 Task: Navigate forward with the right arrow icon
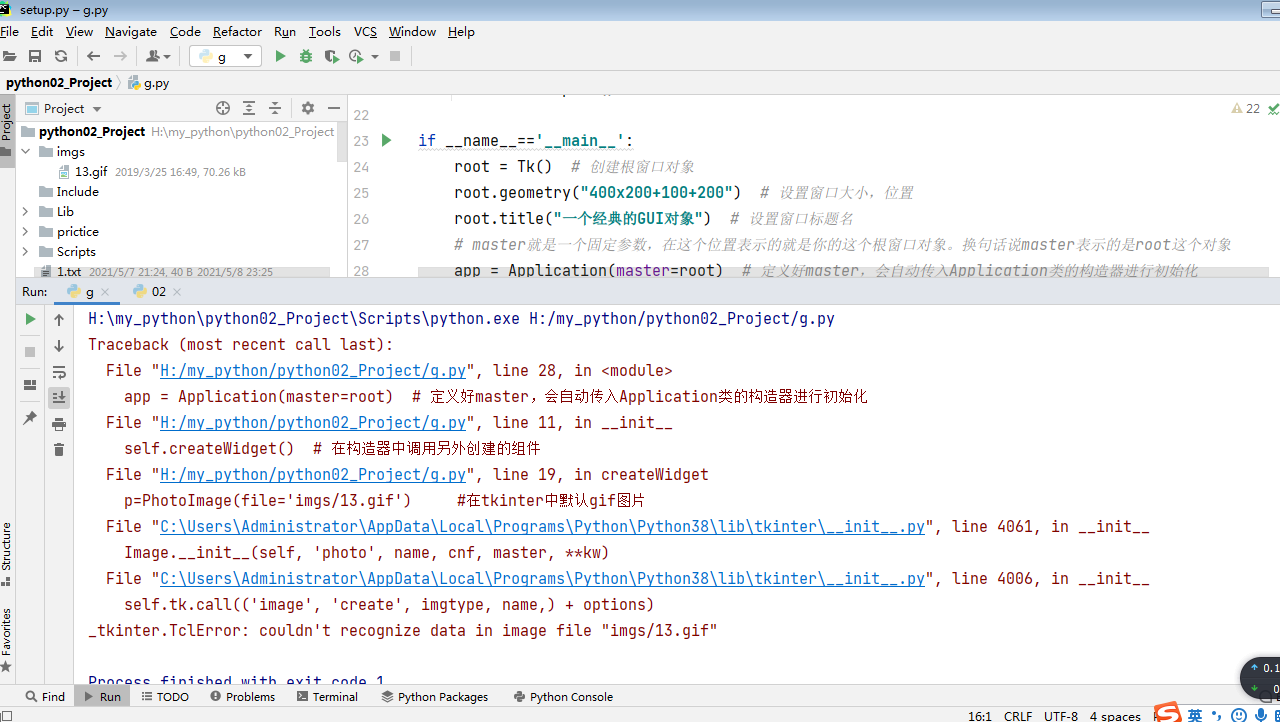[x=120, y=57]
